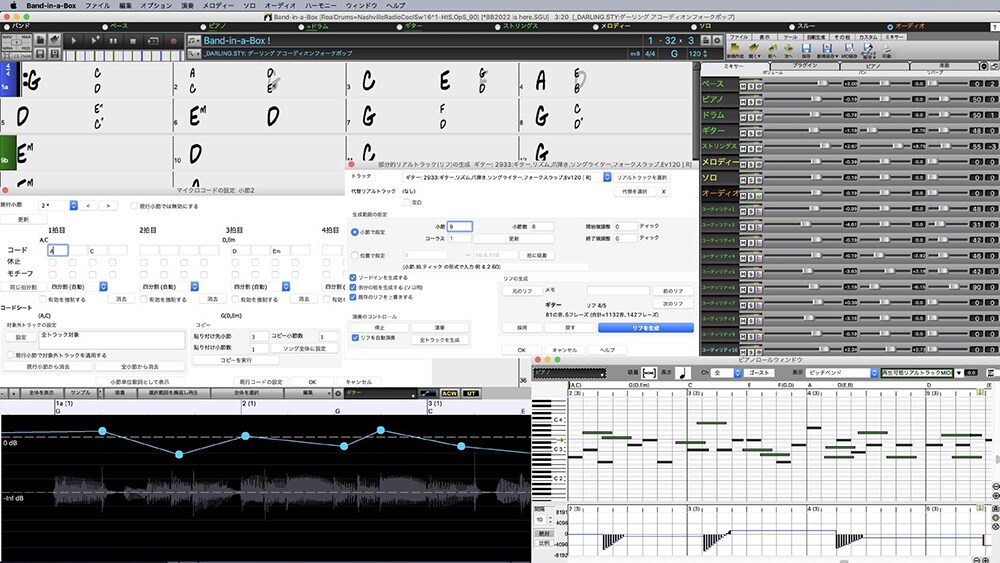Click mixer settings gear icon beside 全般 tab
1000x563 pixels.
(984, 66)
